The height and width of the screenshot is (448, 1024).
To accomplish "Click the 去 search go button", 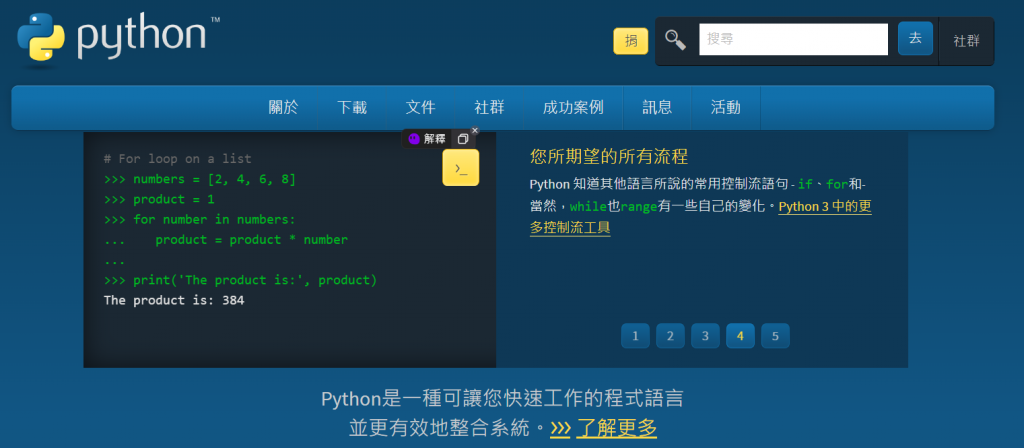I will pos(915,39).
